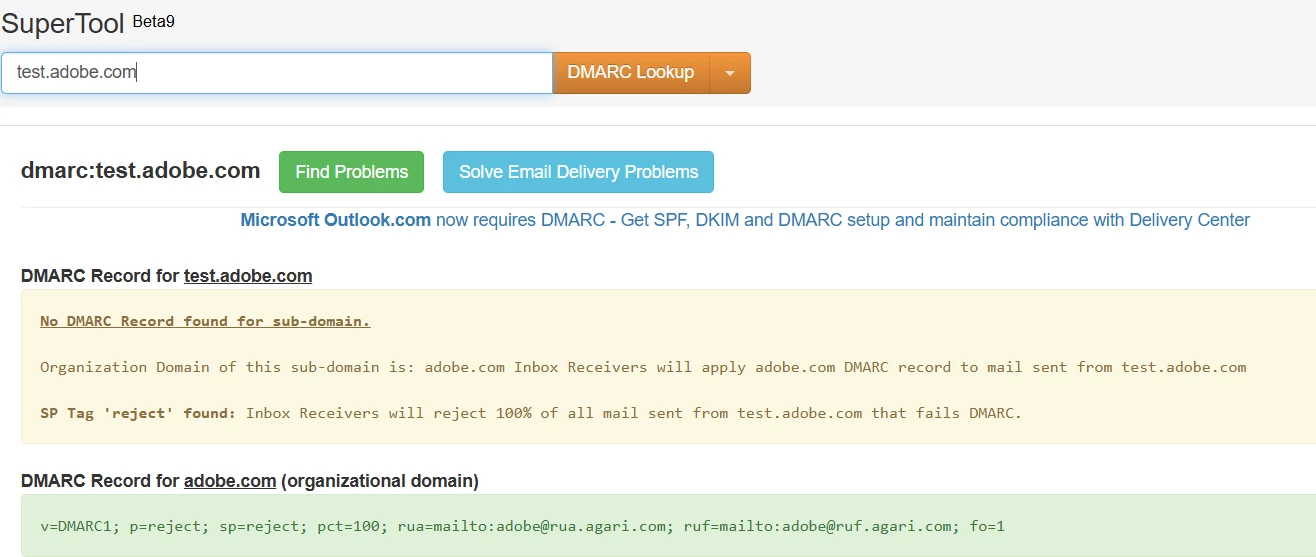The height and width of the screenshot is (557, 1316).
Task: Open Solve Email Delivery Problems
Action: 578,172
